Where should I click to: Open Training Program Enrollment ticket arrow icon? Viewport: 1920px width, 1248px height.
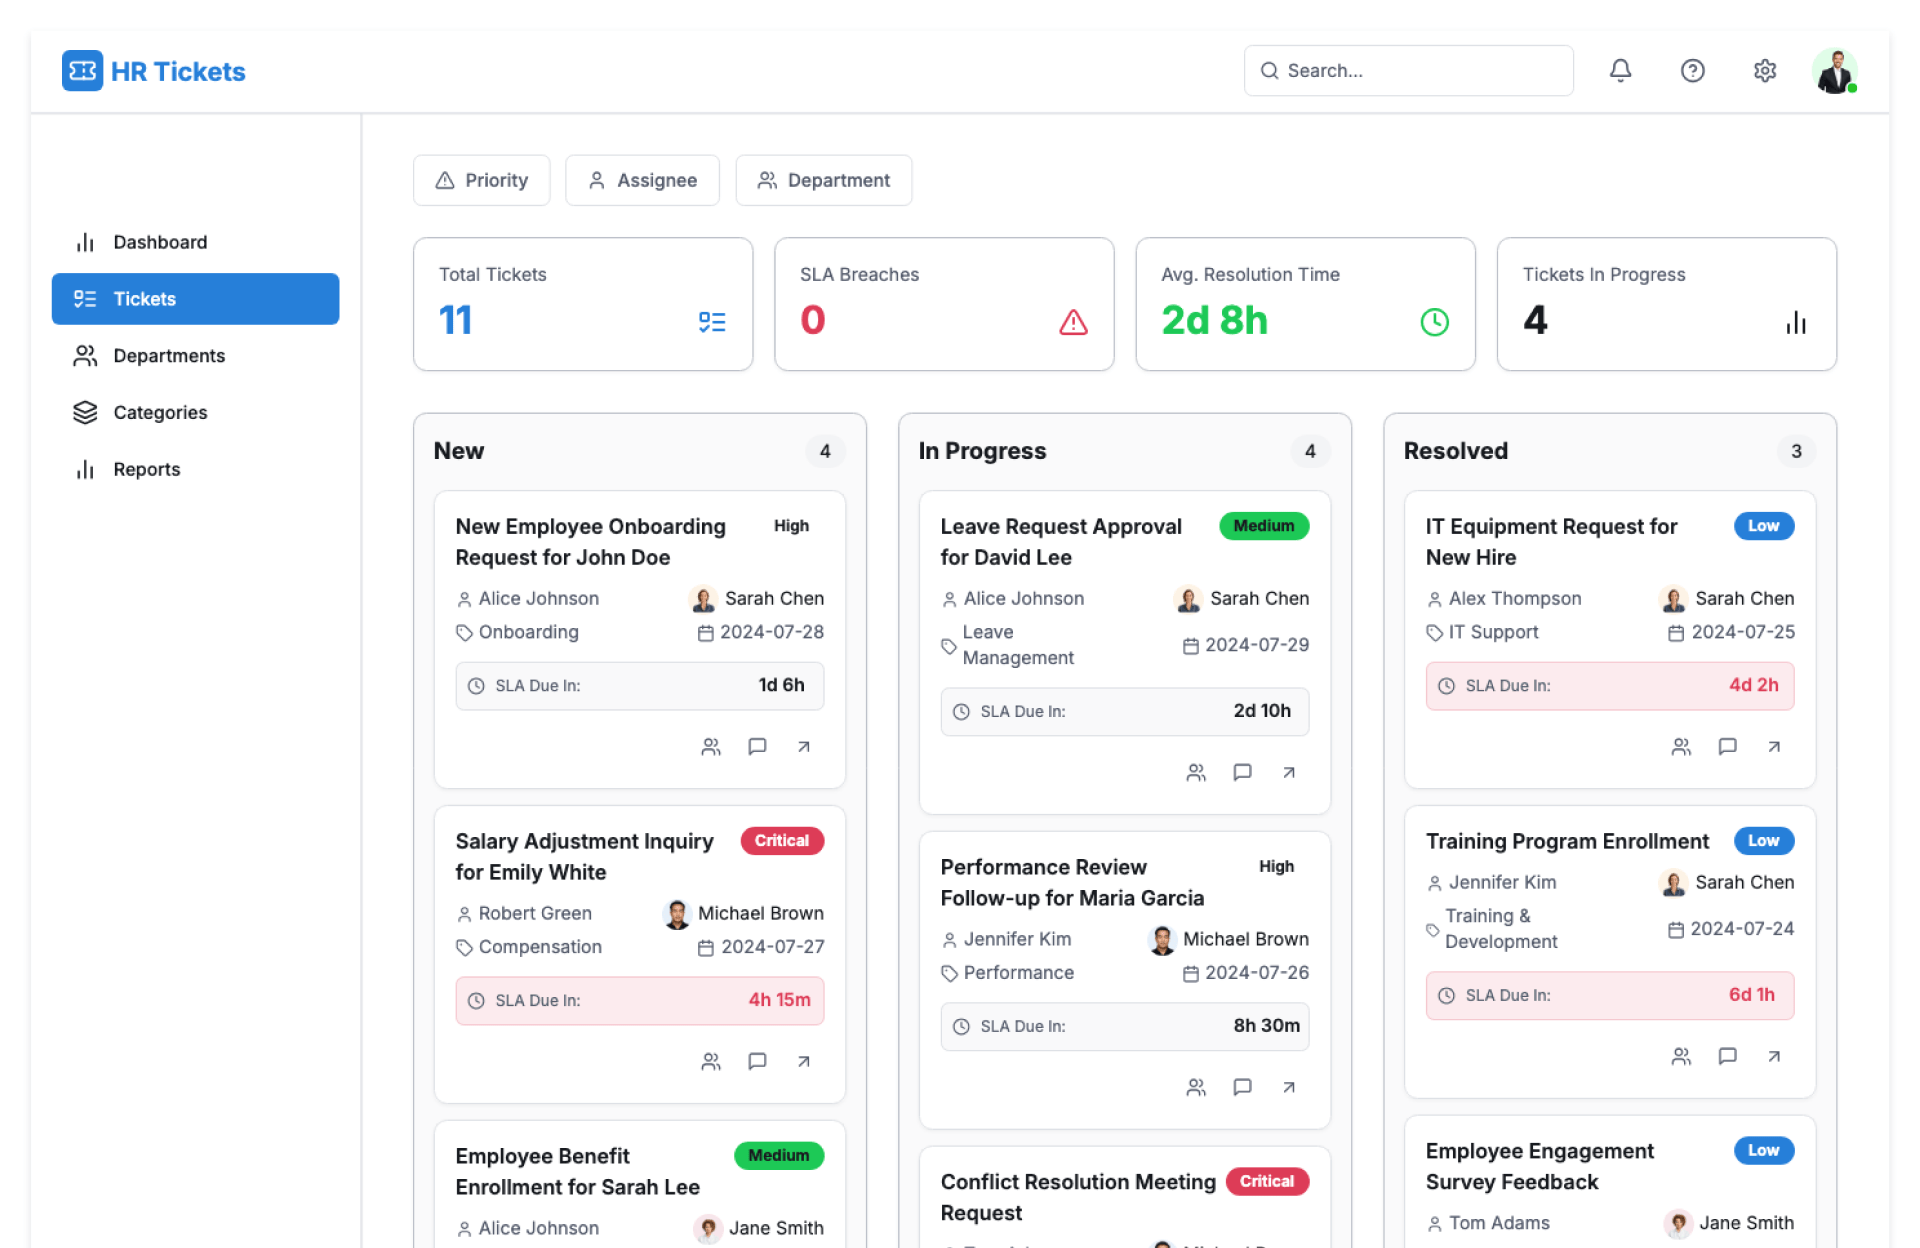[x=1773, y=1056]
